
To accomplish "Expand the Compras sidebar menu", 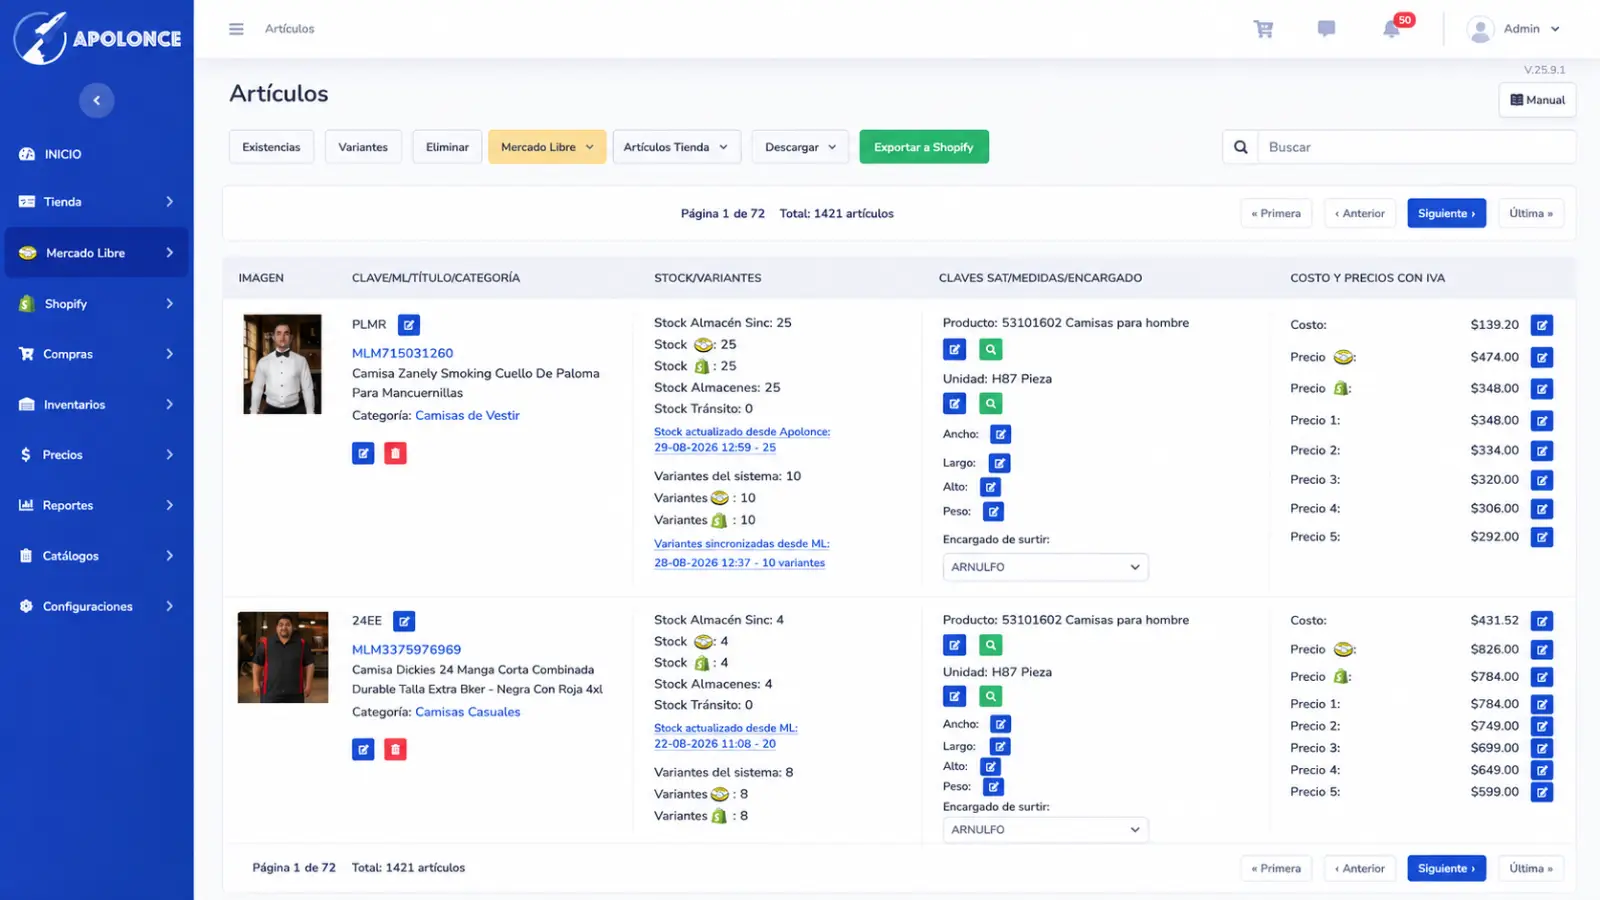I will coord(97,354).
